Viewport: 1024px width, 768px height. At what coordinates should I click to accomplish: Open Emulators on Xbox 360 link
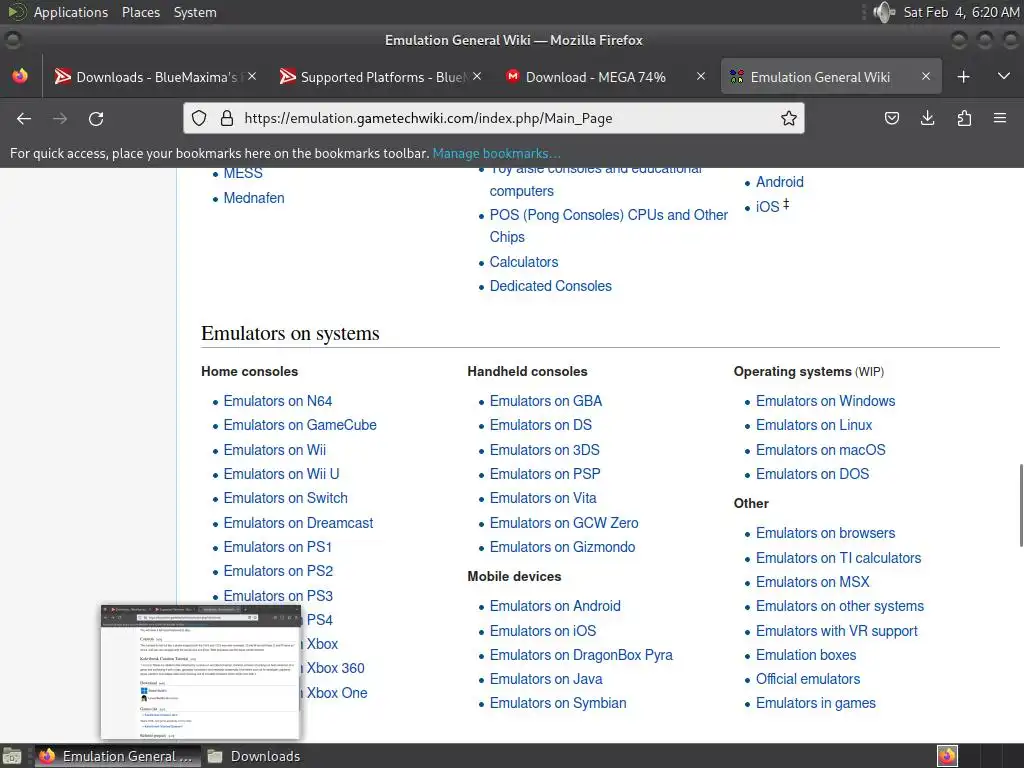click(x=335, y=668)
